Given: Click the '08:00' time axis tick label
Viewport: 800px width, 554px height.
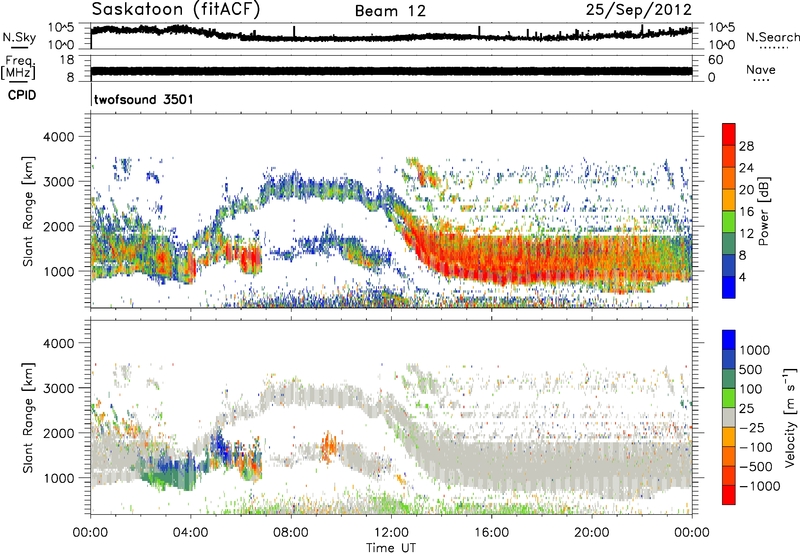Looking at the screenshot, I should 291,533.
